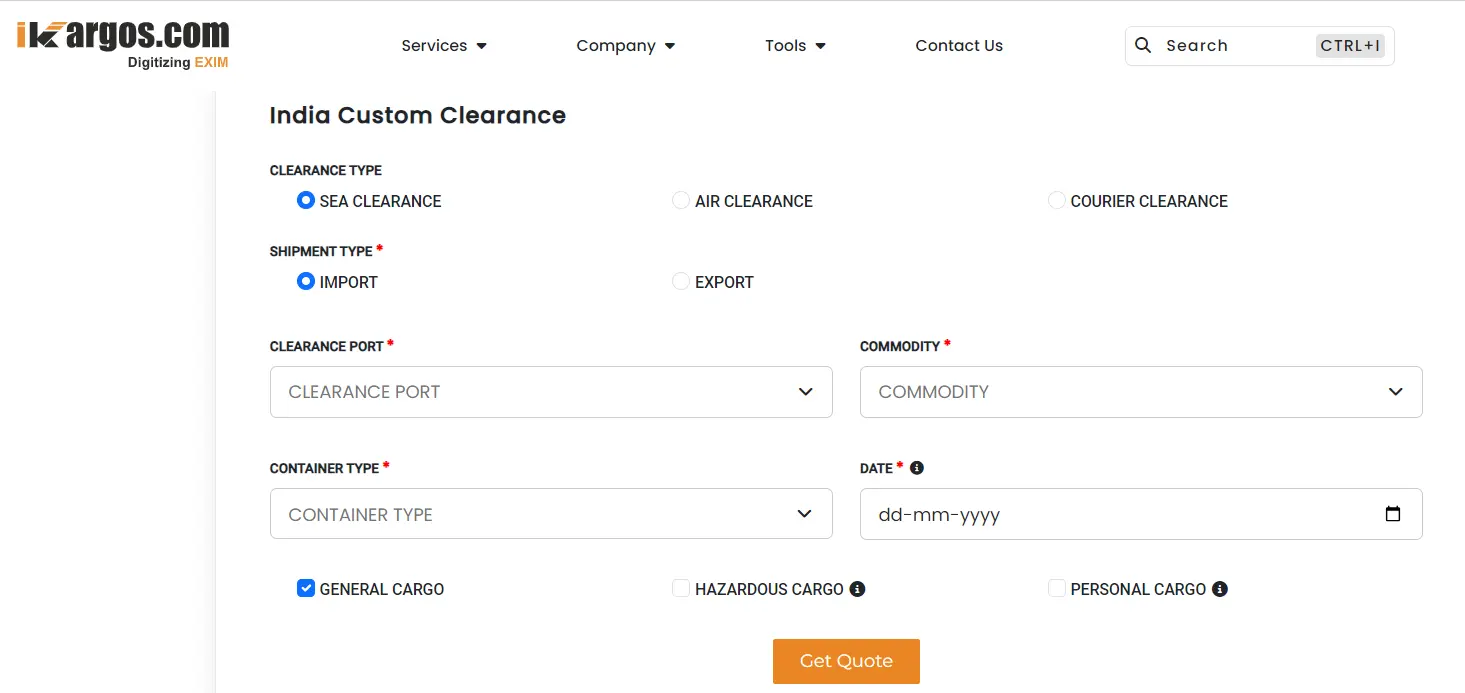Image resolution: width=1465 pixels, height=693 pixels.
Task: Open the calendar picker icon in Date field
Action: click(1393, 514)
